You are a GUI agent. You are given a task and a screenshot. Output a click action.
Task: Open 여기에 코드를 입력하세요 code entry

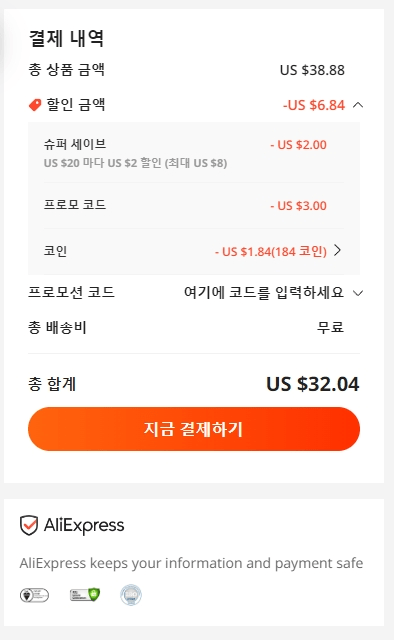(264, 293)
